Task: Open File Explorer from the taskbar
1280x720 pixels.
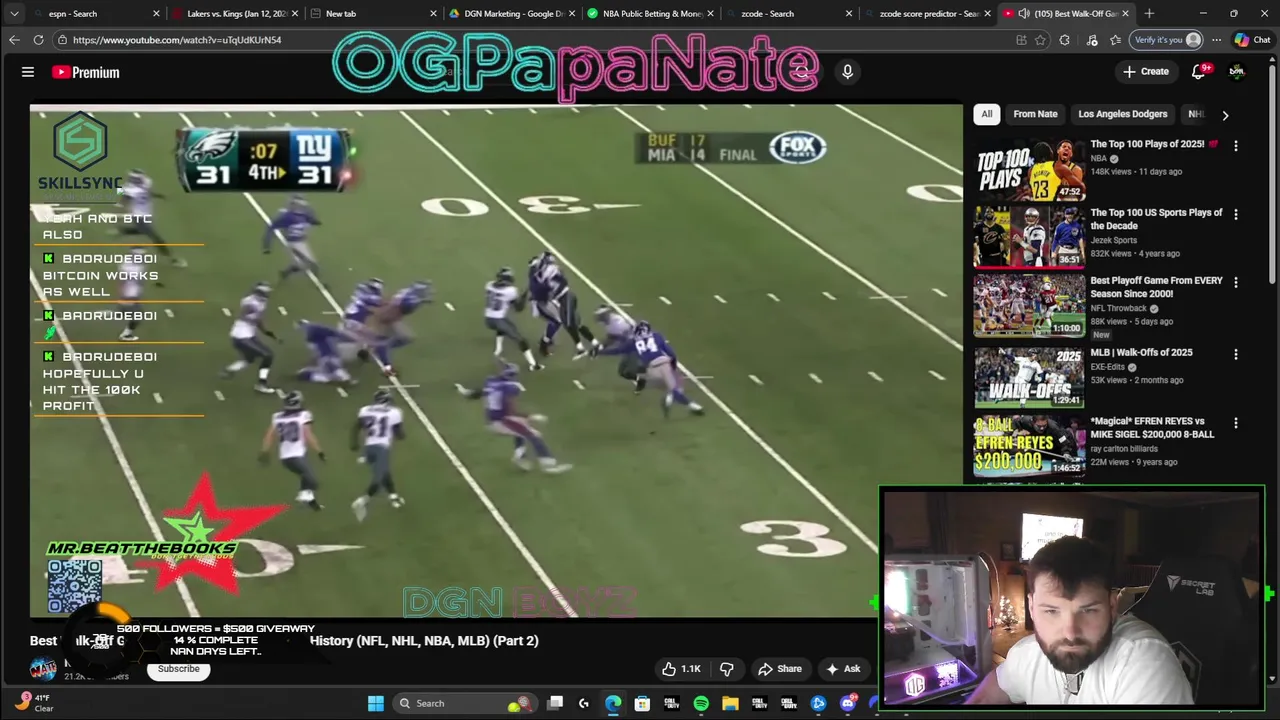Action: 730,704
